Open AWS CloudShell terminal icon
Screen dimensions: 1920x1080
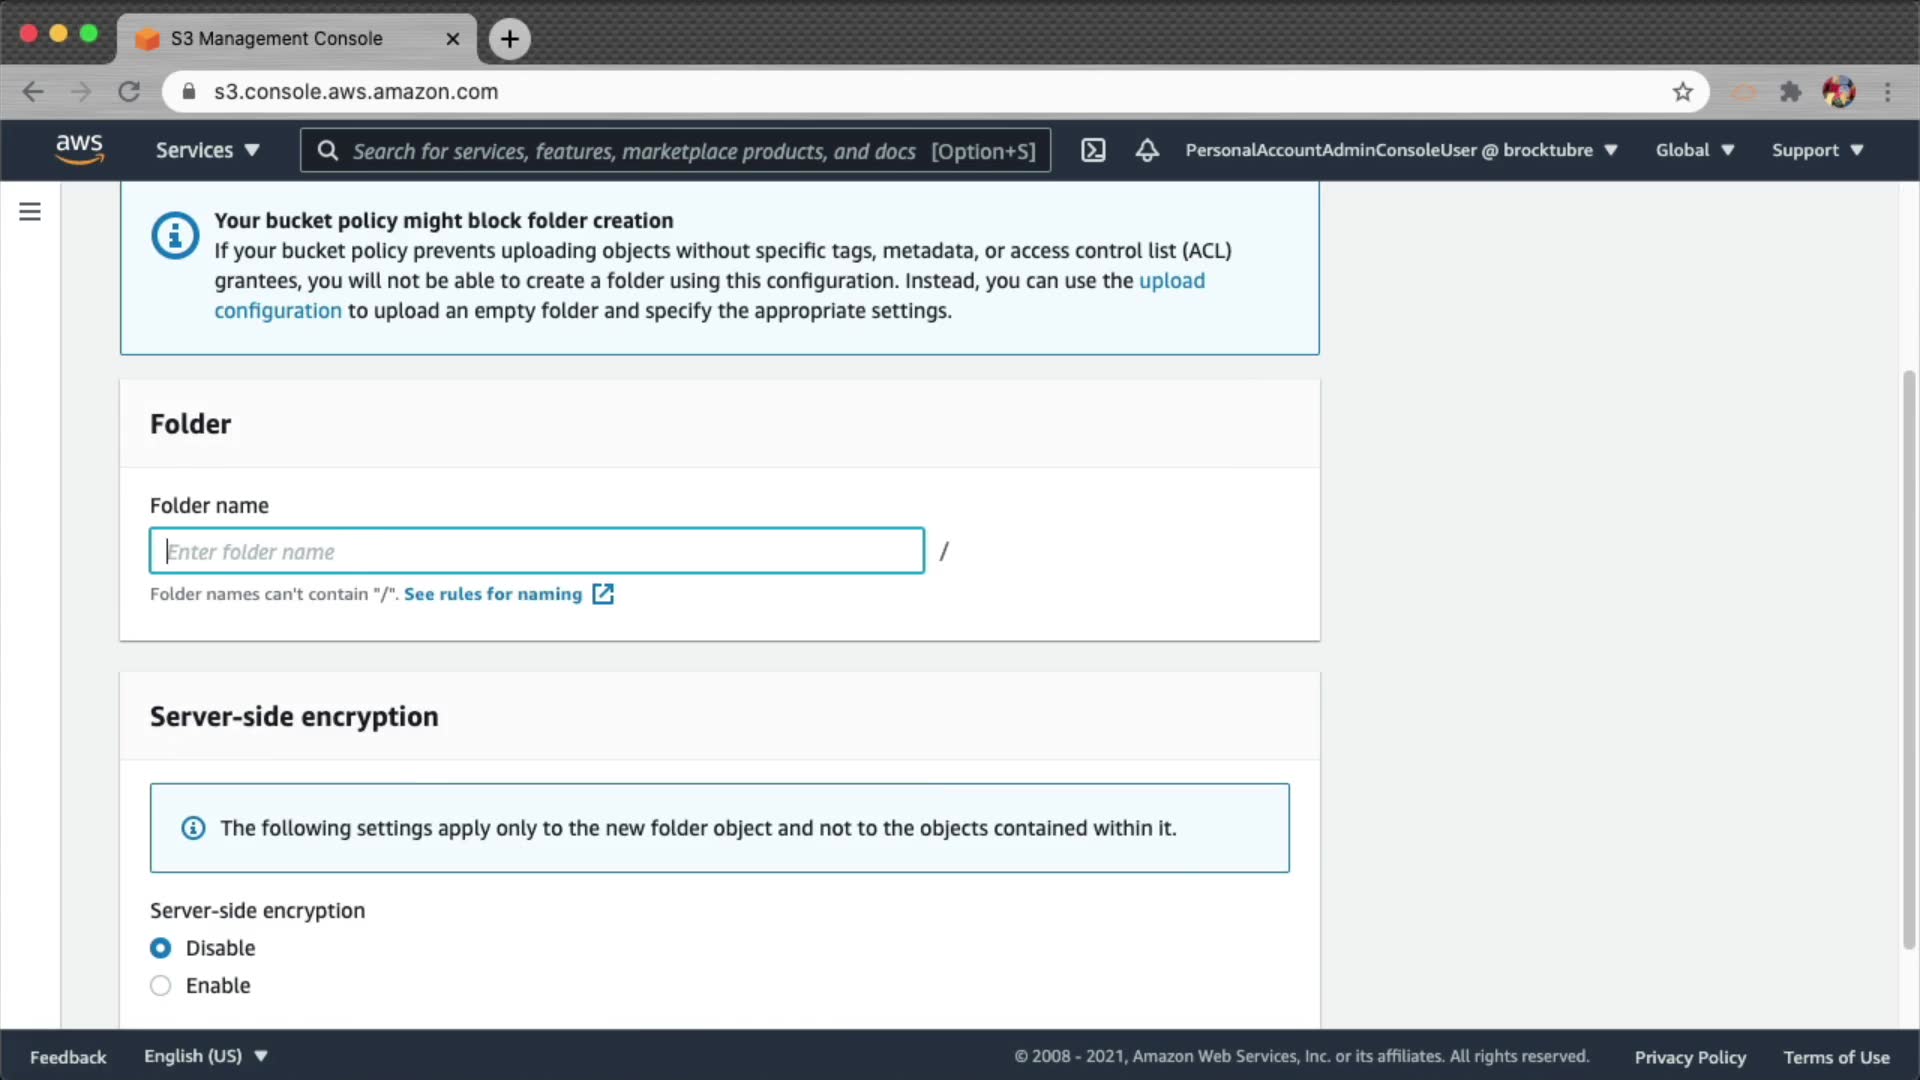pos(1093,150)
